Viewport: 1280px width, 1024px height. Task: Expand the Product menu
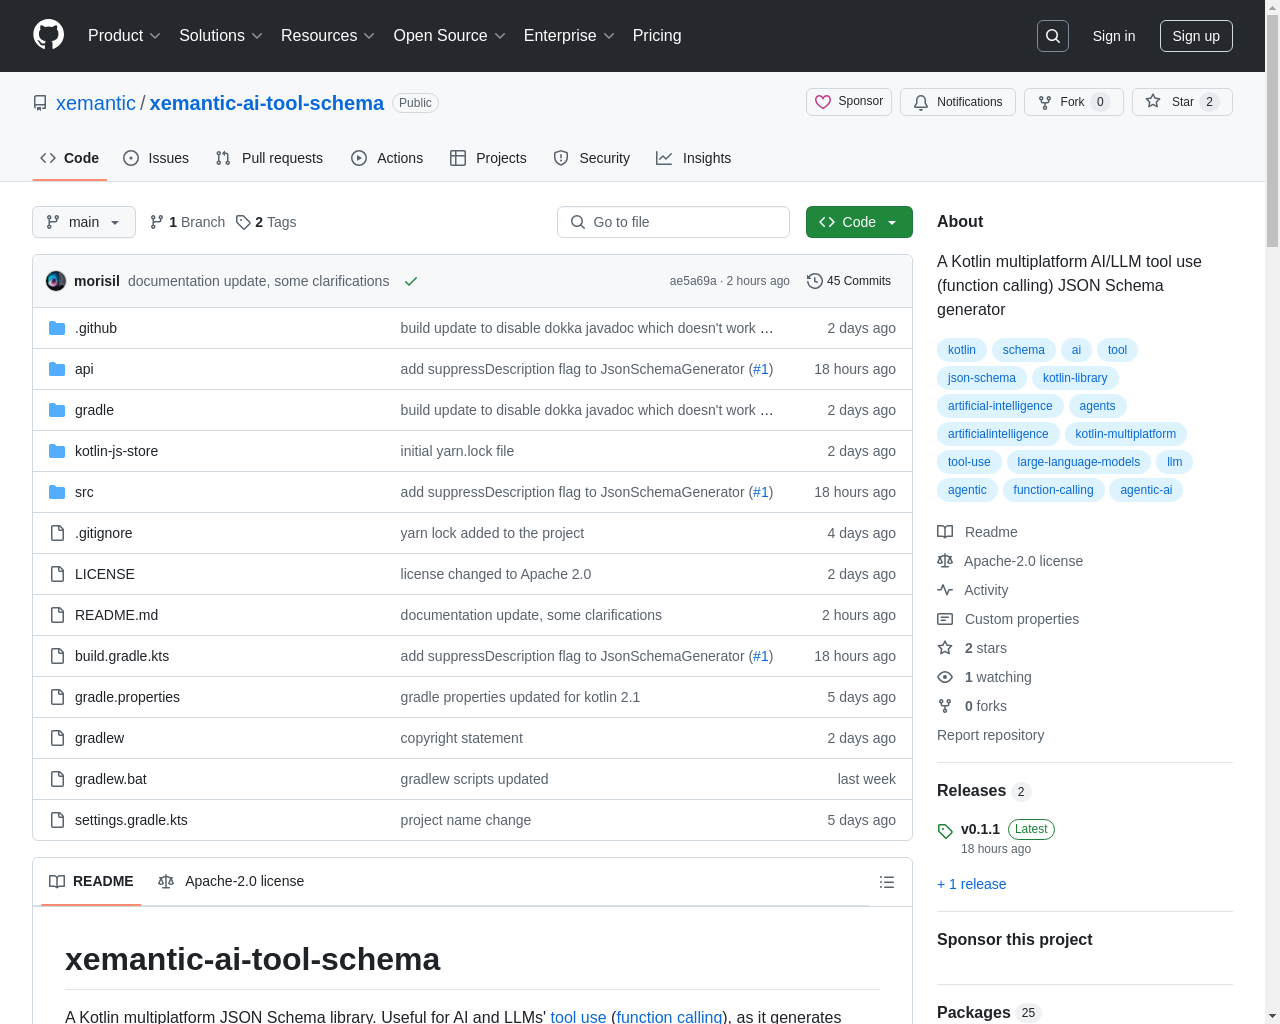[x=124, y=36]
